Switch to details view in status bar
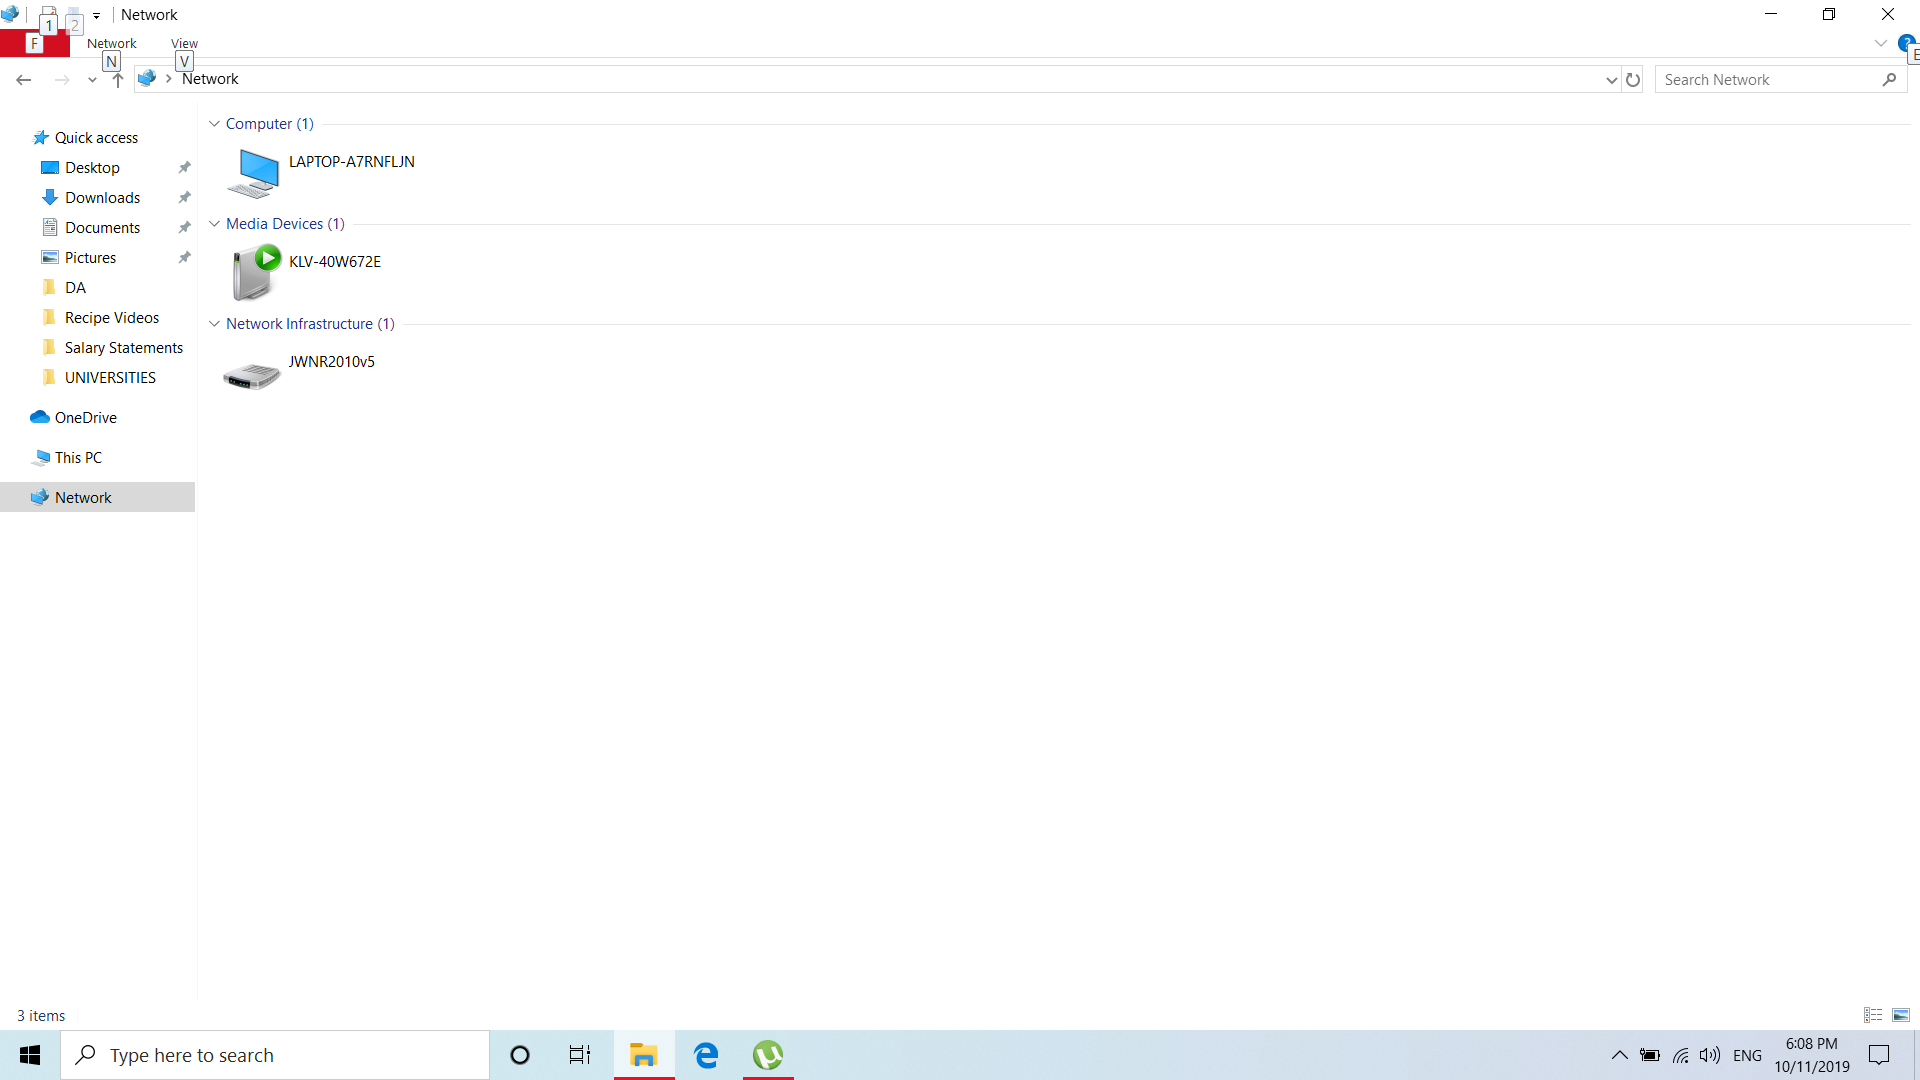Viewport: 1920px width, 1080px height. coord(1873,1015)
